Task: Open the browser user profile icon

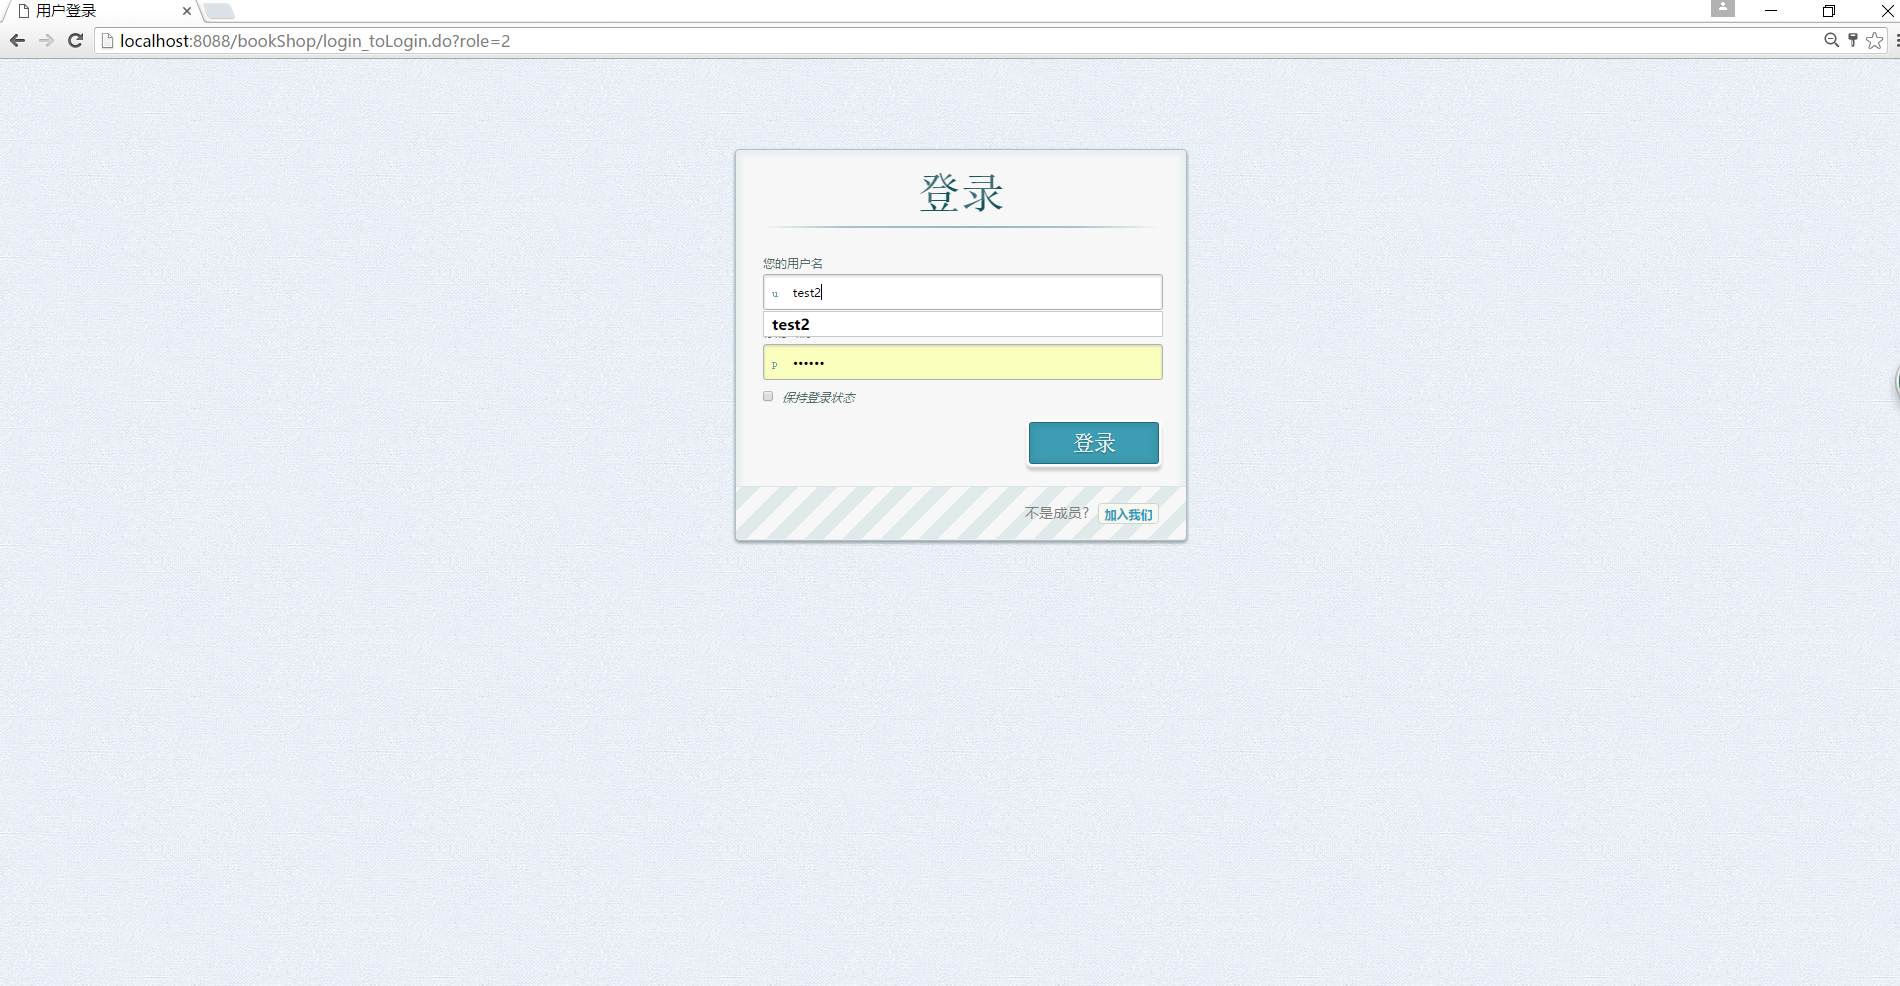Action: (x=1722, y=8)
